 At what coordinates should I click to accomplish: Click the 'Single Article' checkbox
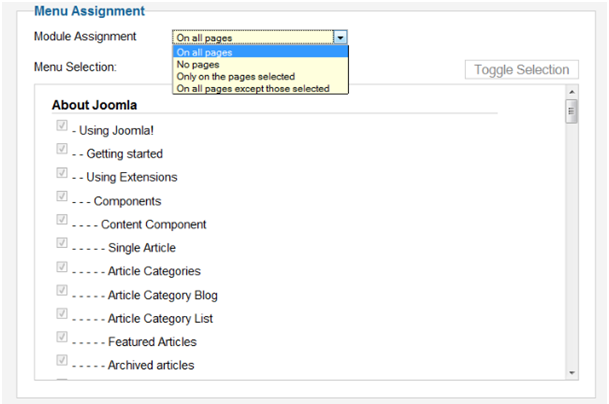coord(62,244)
